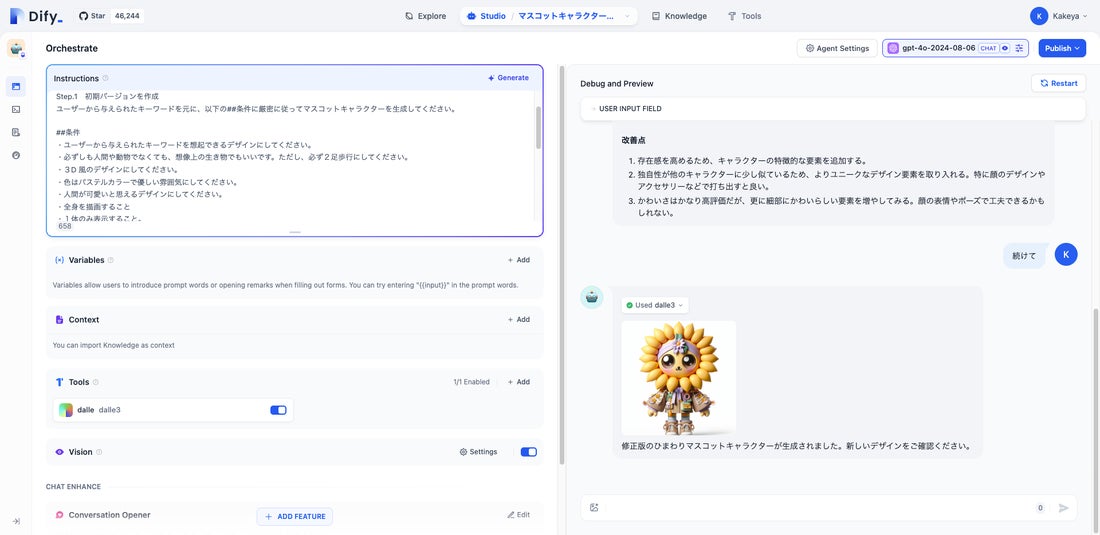Image resolution: width=1100 pixels, height=535 pixels.
Task: Click the bot avatar beside dalle3 reply
Action: click(x=592, y=297)
